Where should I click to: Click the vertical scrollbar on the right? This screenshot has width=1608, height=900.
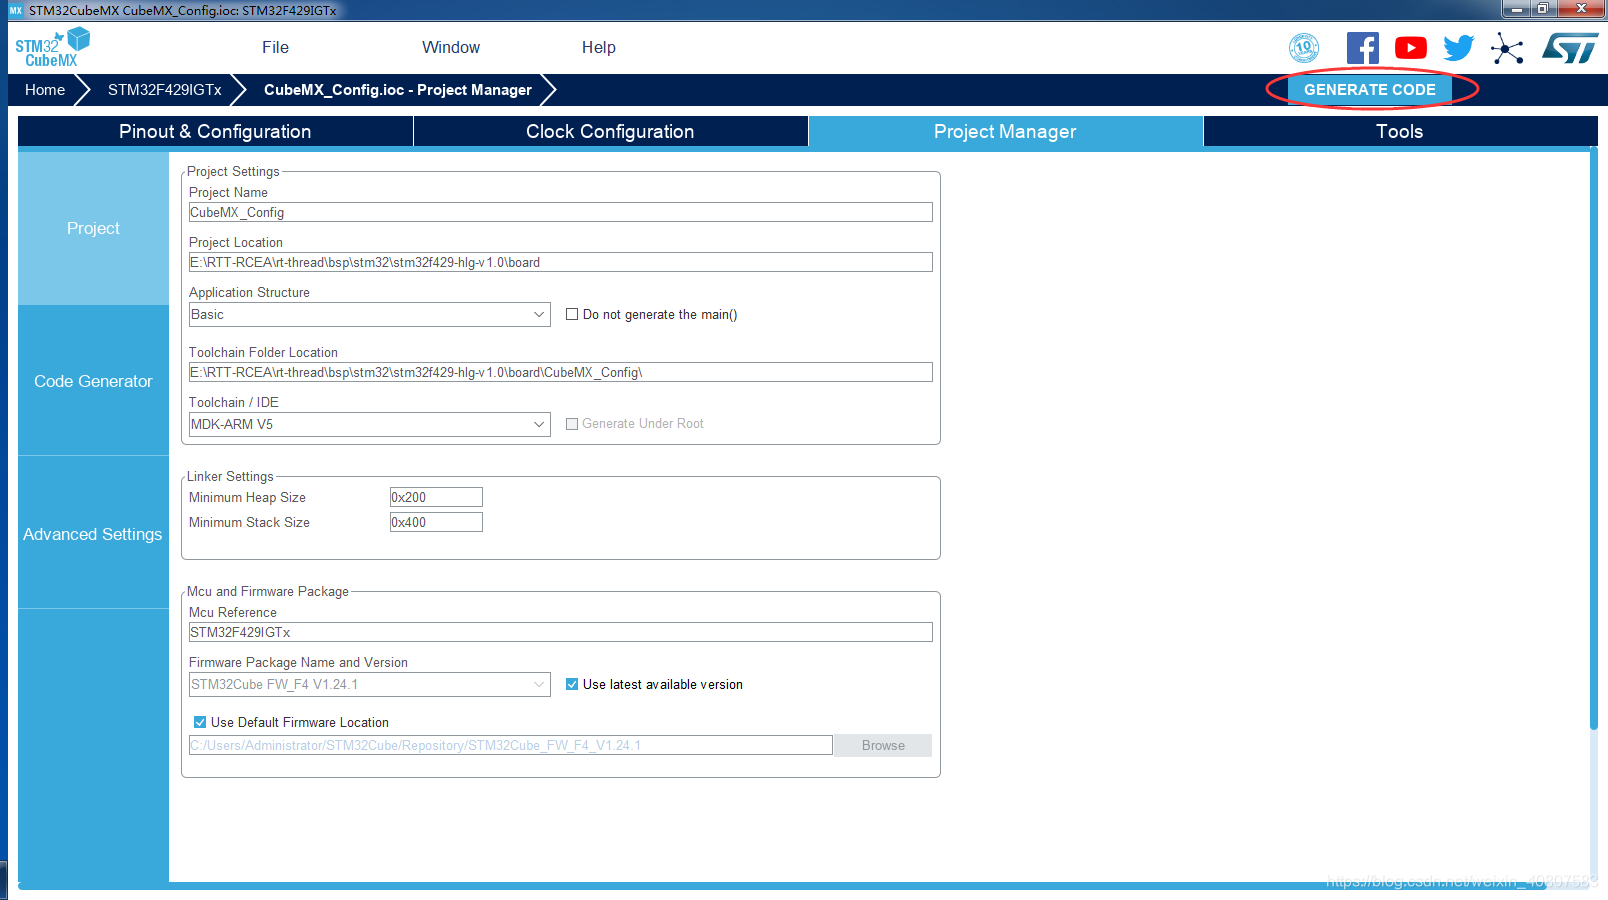(x=1594, y=440)
